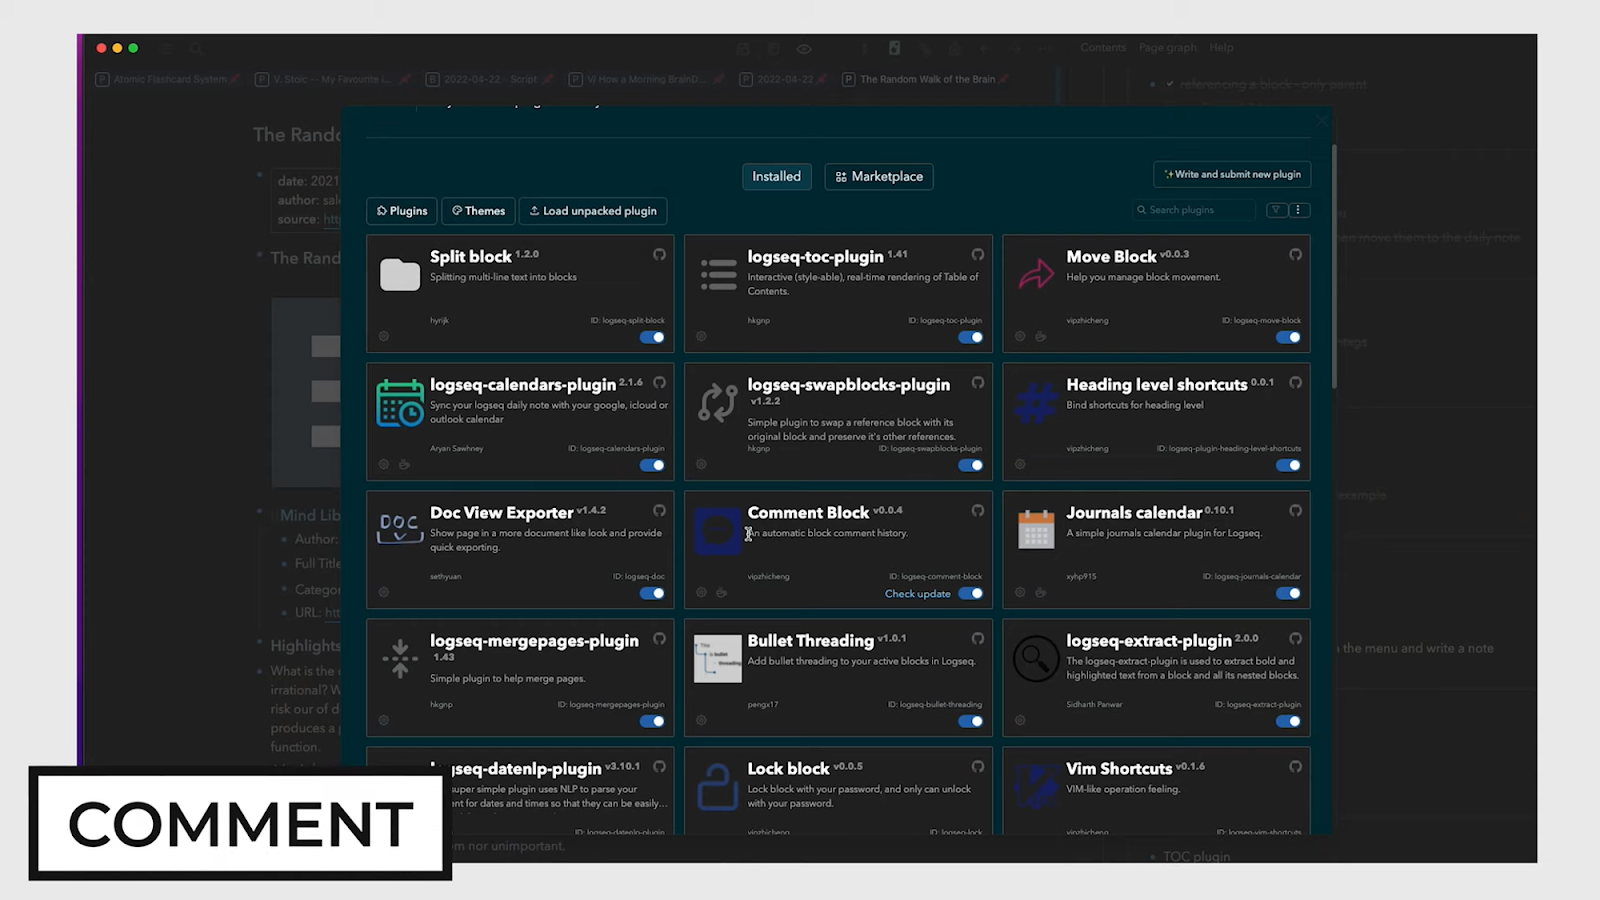Open GitHub link for Comment Block plugin
This screenshot has height=900, width=1600.
[977, 511]
